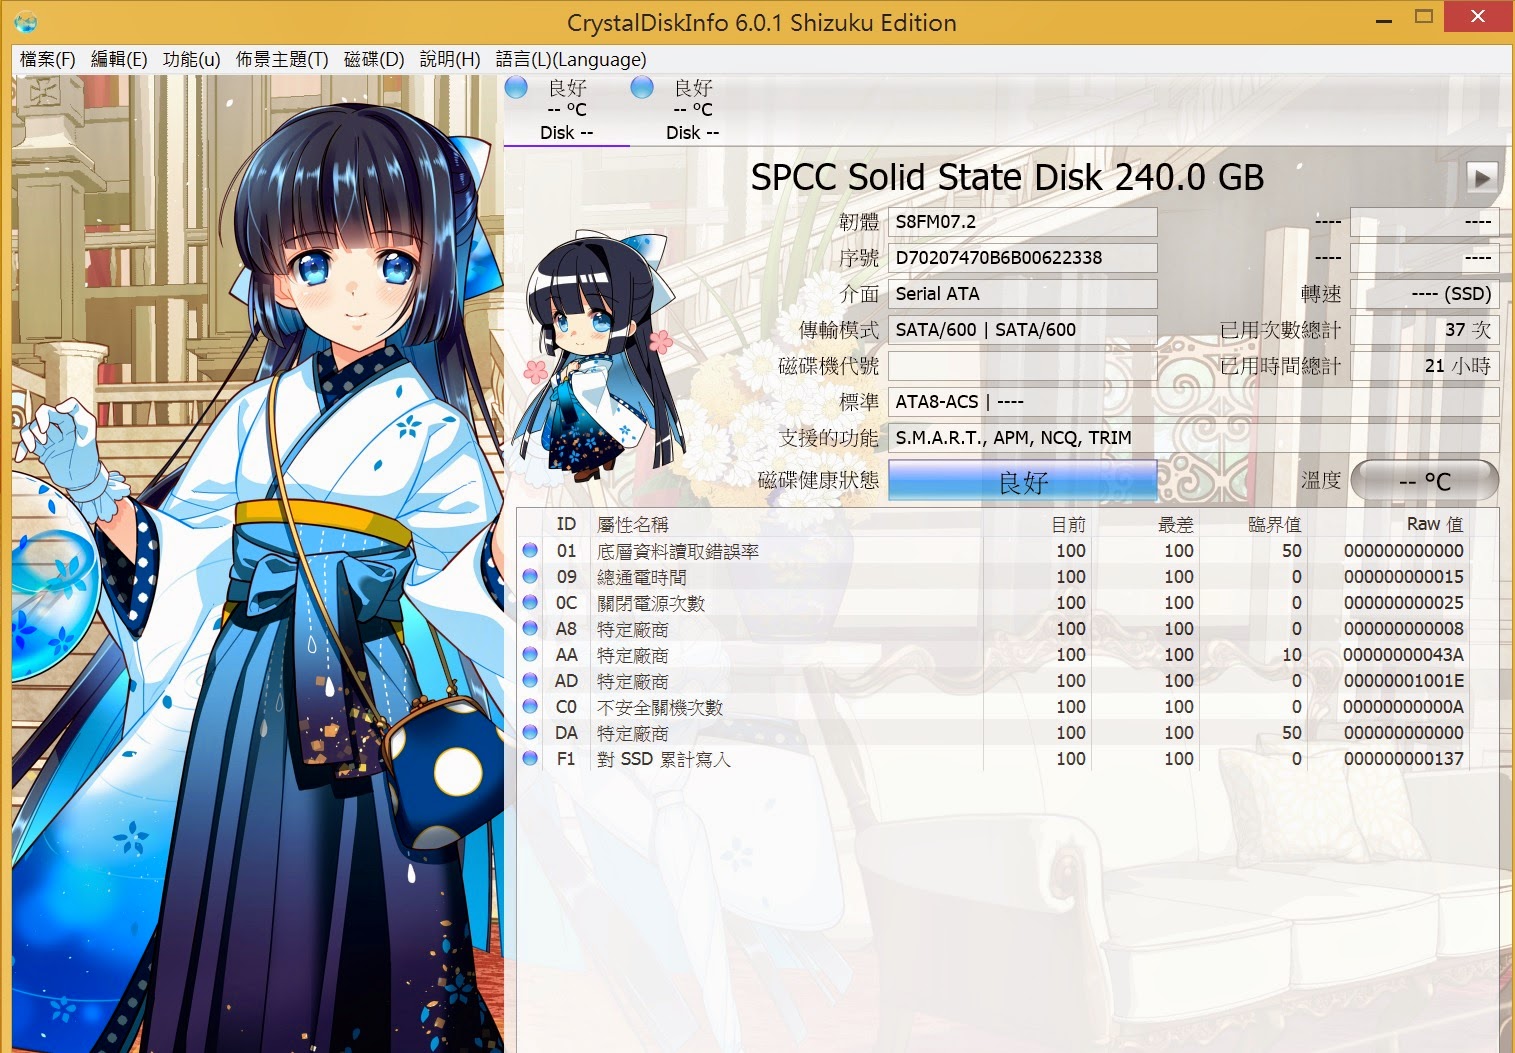Click the next disk arrow button
This screenshot has width=1515, height=1053.
point(1482,179)
